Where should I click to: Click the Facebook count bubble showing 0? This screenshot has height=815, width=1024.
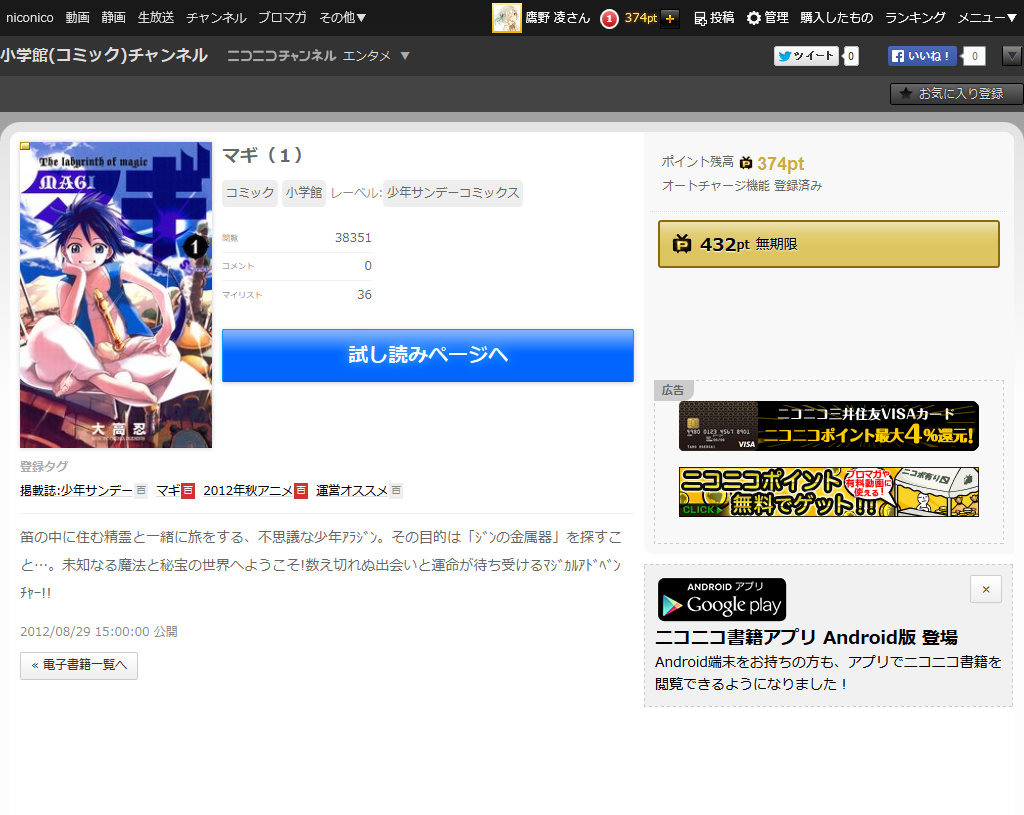pos(974,56)
